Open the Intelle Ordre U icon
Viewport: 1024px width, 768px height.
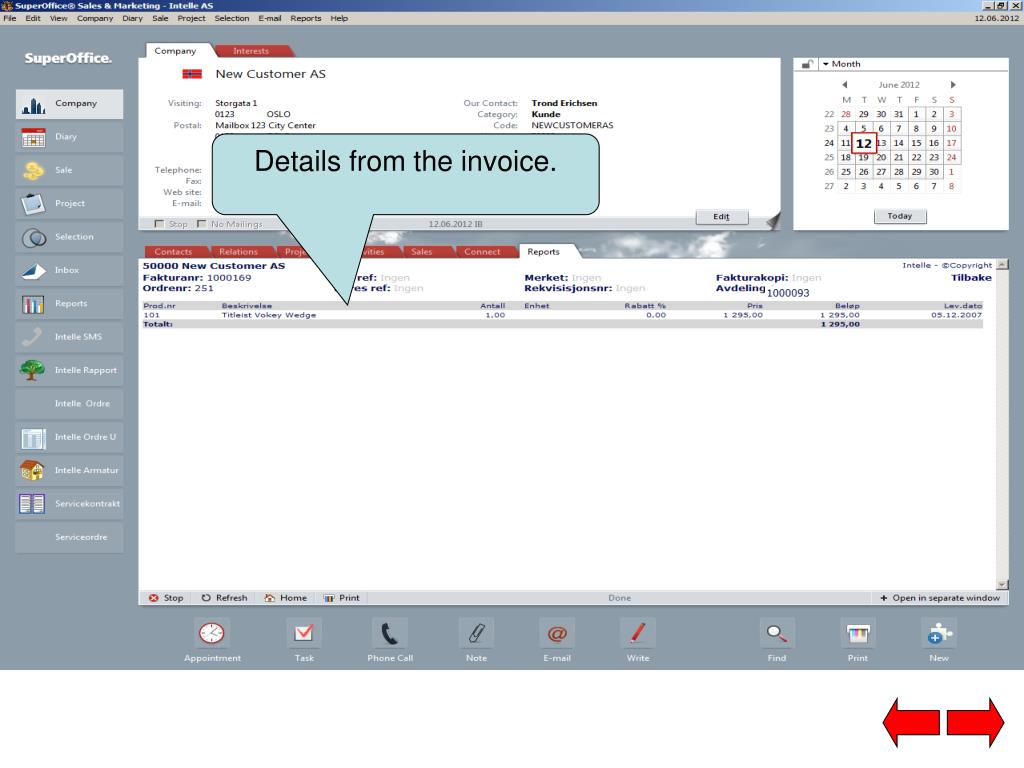coord(33,438)
